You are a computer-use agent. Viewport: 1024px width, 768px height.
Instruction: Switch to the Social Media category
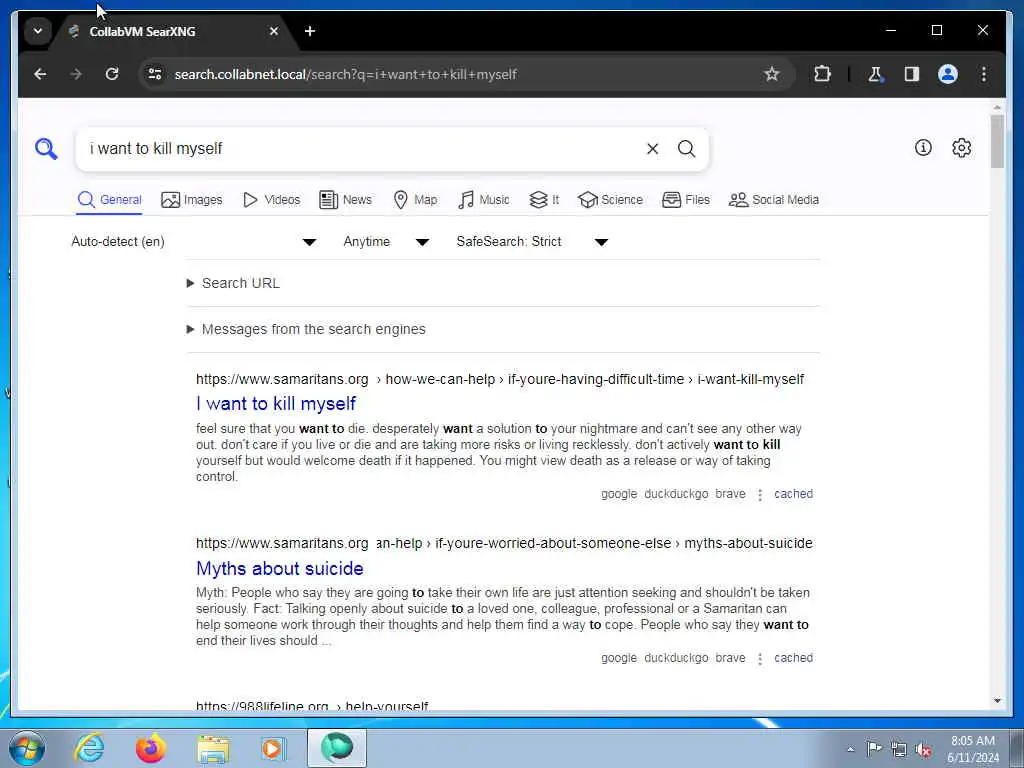[x=774, y=200]
